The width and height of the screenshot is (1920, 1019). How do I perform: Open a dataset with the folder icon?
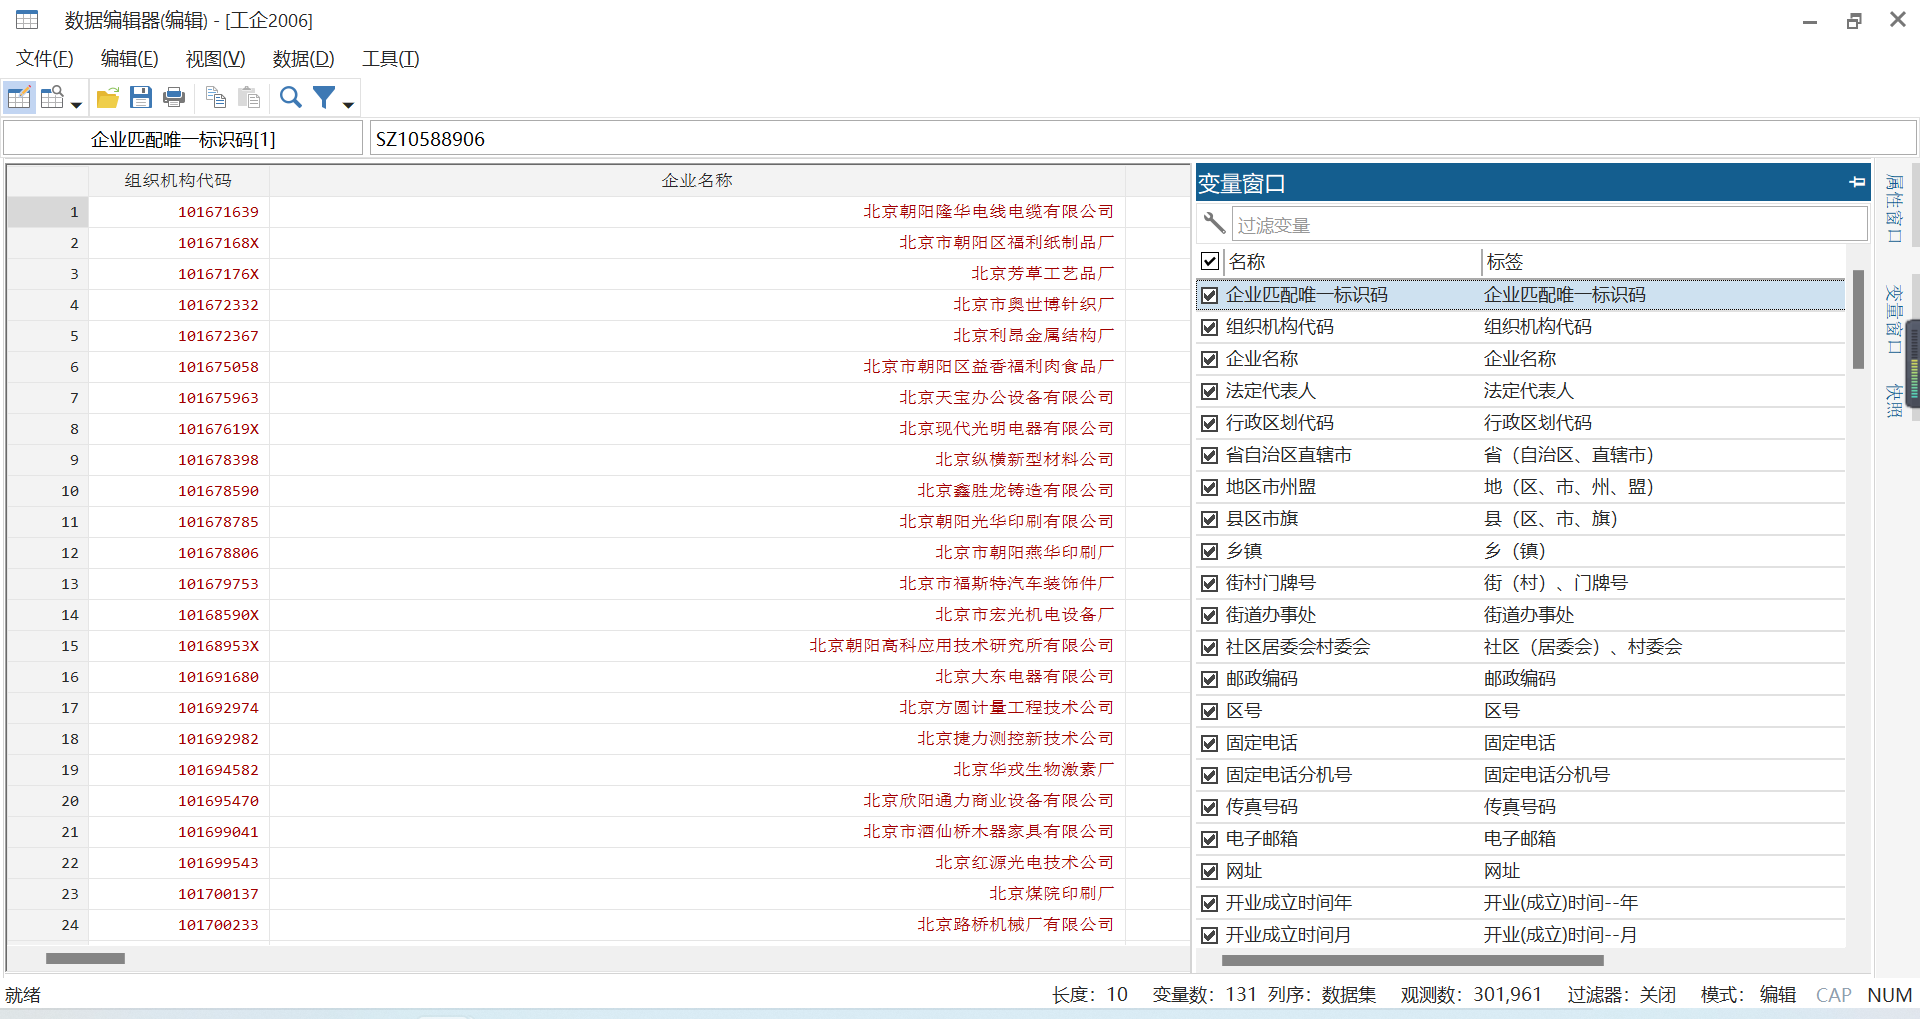(x=108, y=97)
